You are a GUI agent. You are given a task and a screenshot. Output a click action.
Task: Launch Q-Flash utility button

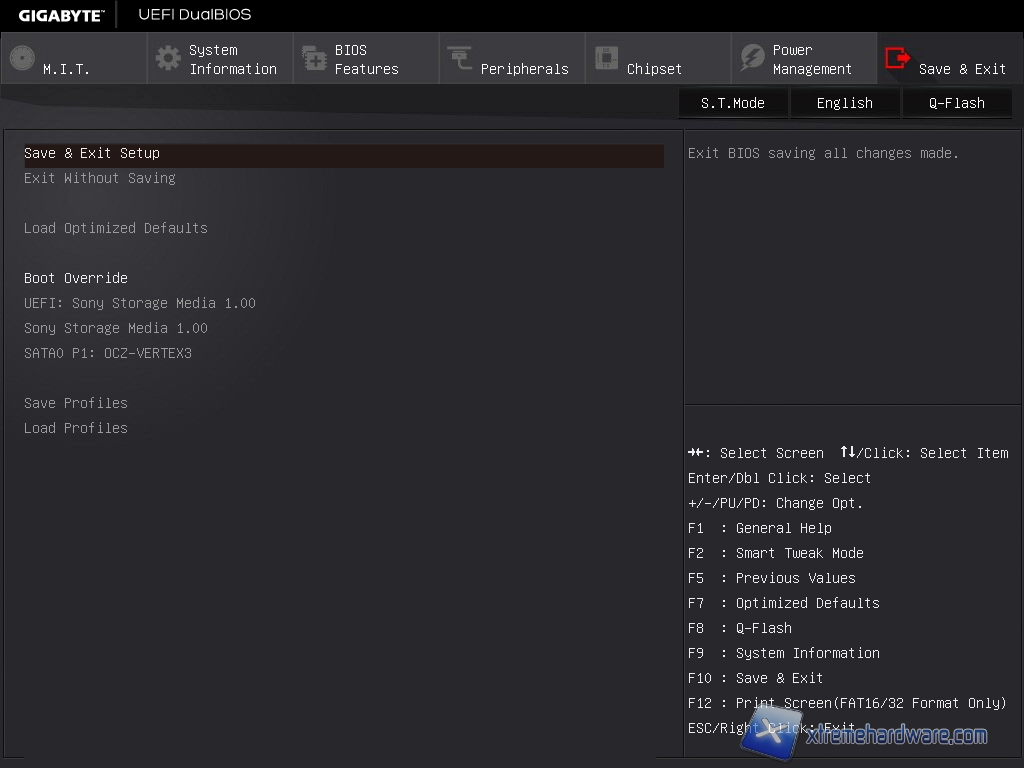pos(957,103)
